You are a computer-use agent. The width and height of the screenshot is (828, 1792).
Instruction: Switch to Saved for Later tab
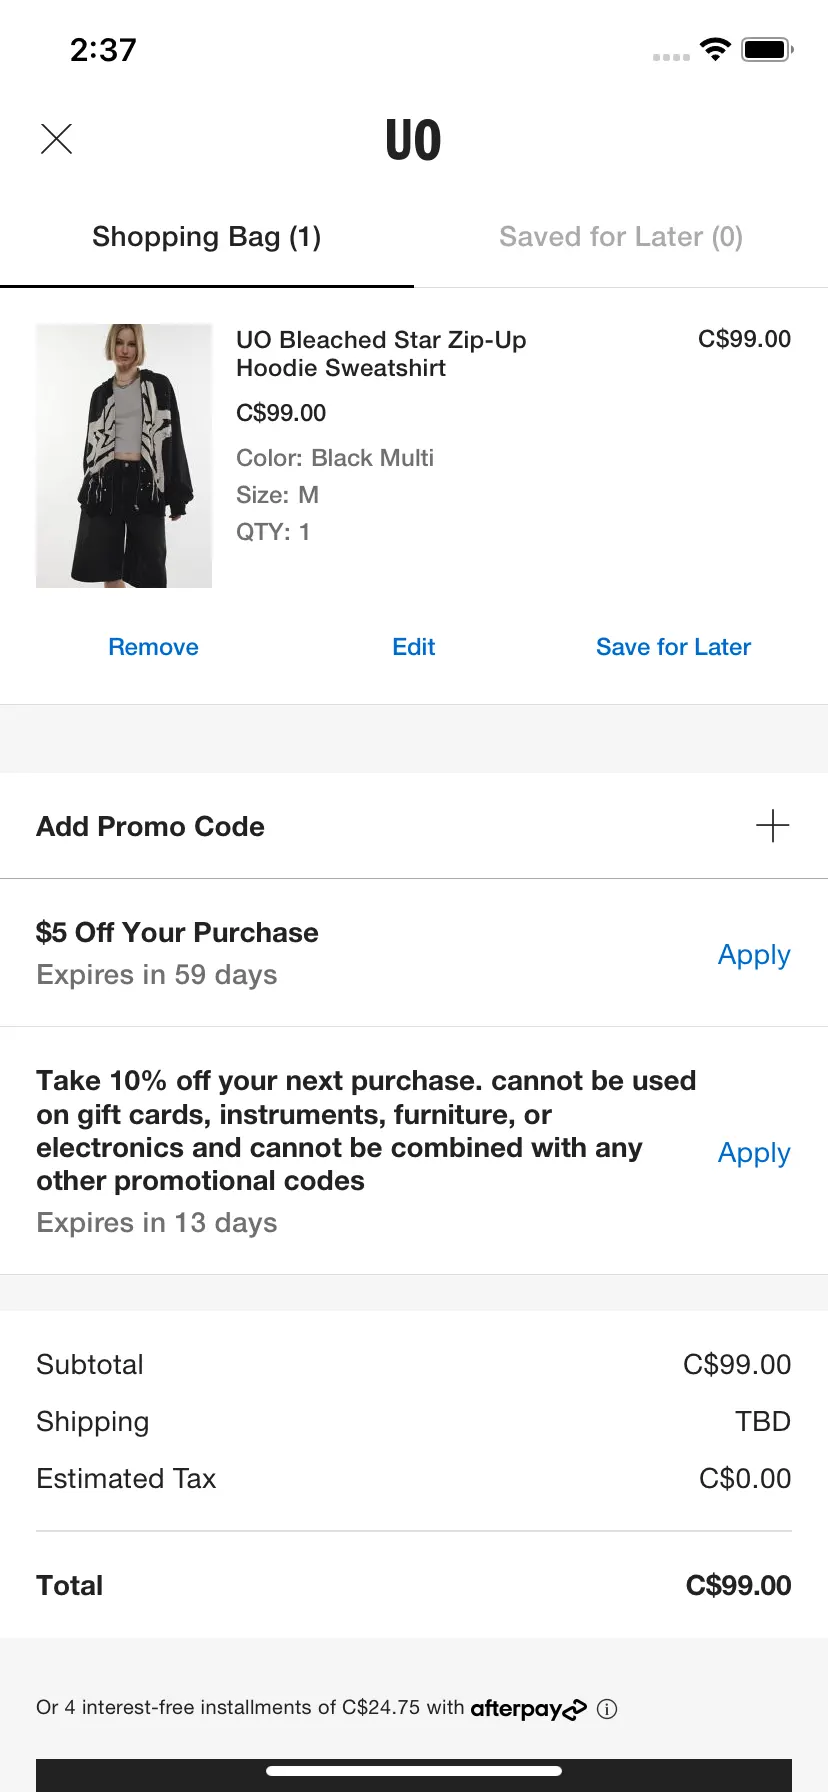(621, 237)
